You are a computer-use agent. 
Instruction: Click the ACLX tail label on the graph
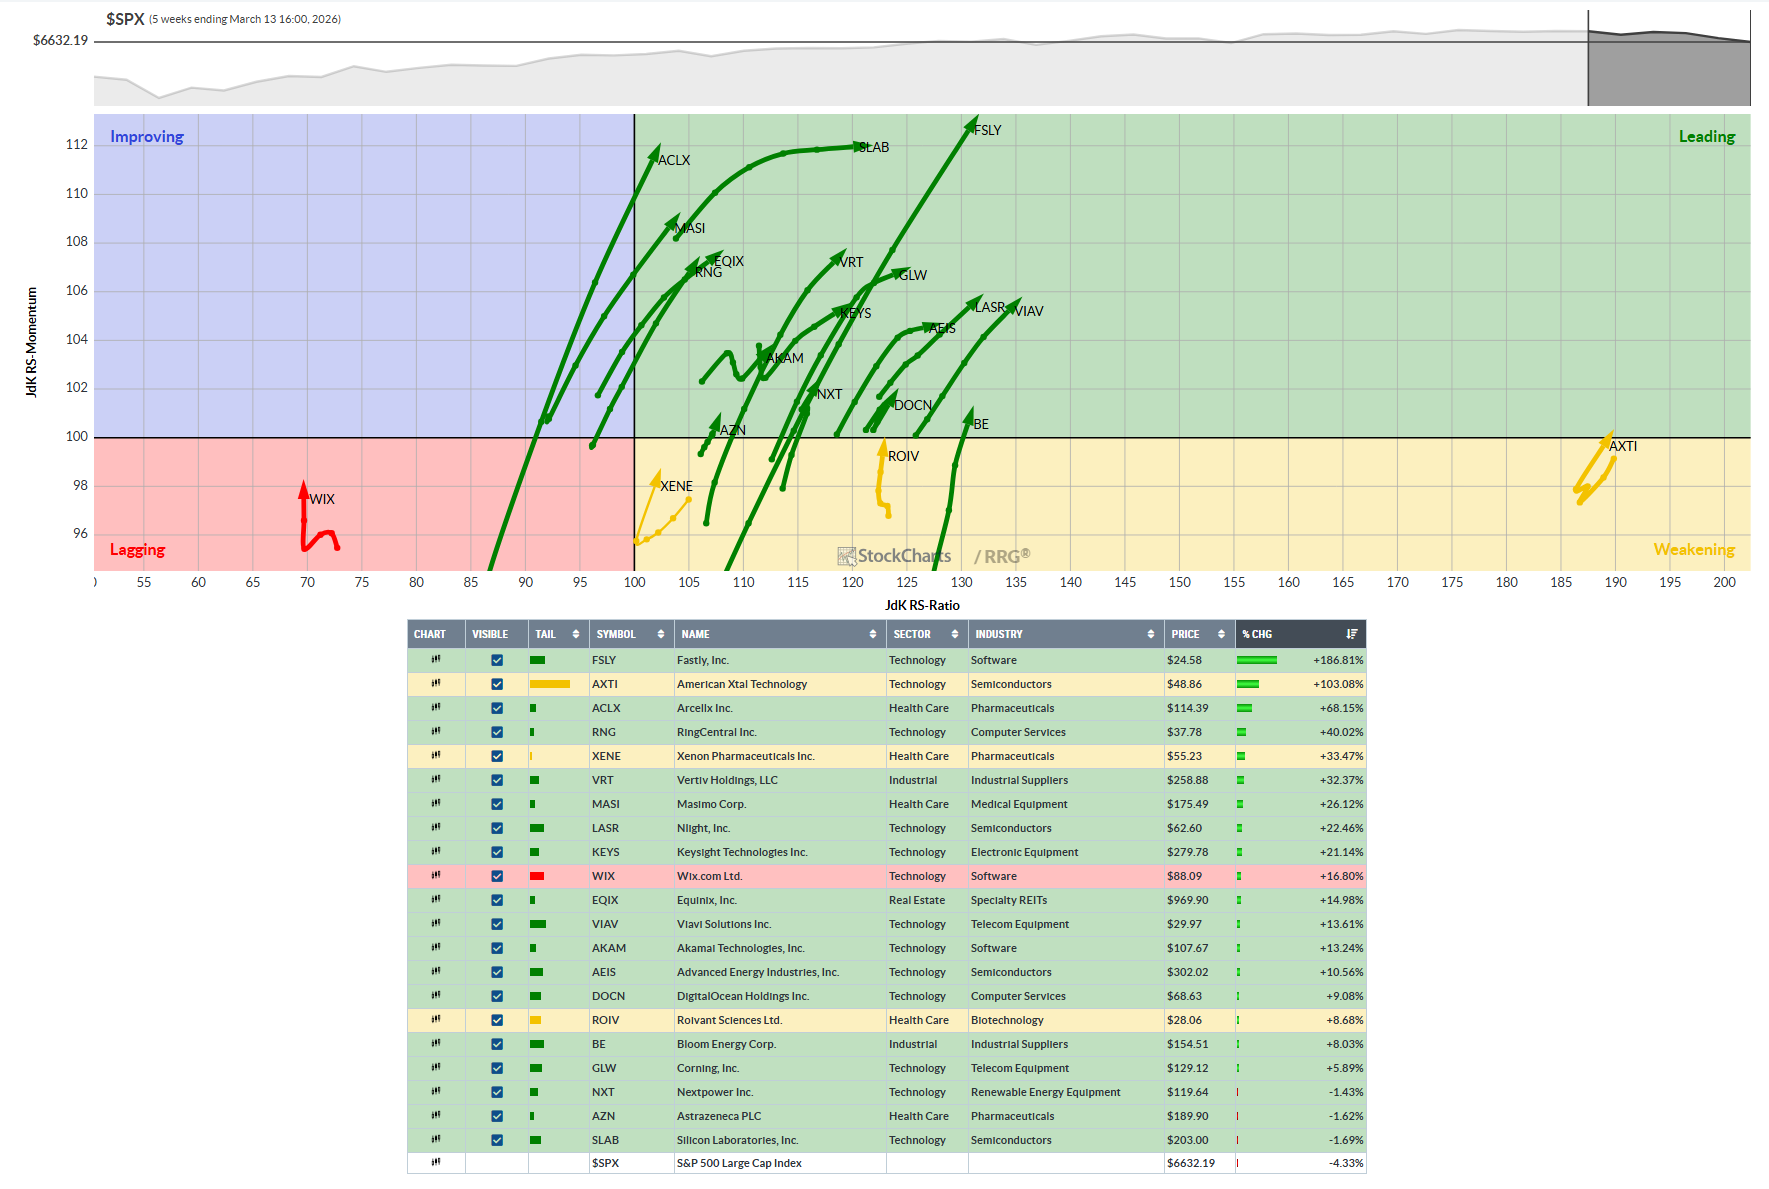point(674,160)
